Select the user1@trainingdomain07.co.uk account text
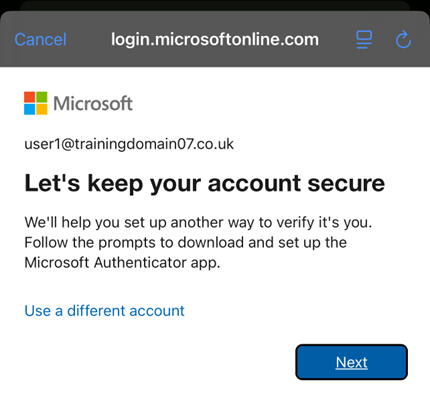The width and height of the screenshot is (430, 399). pos(129,144)
